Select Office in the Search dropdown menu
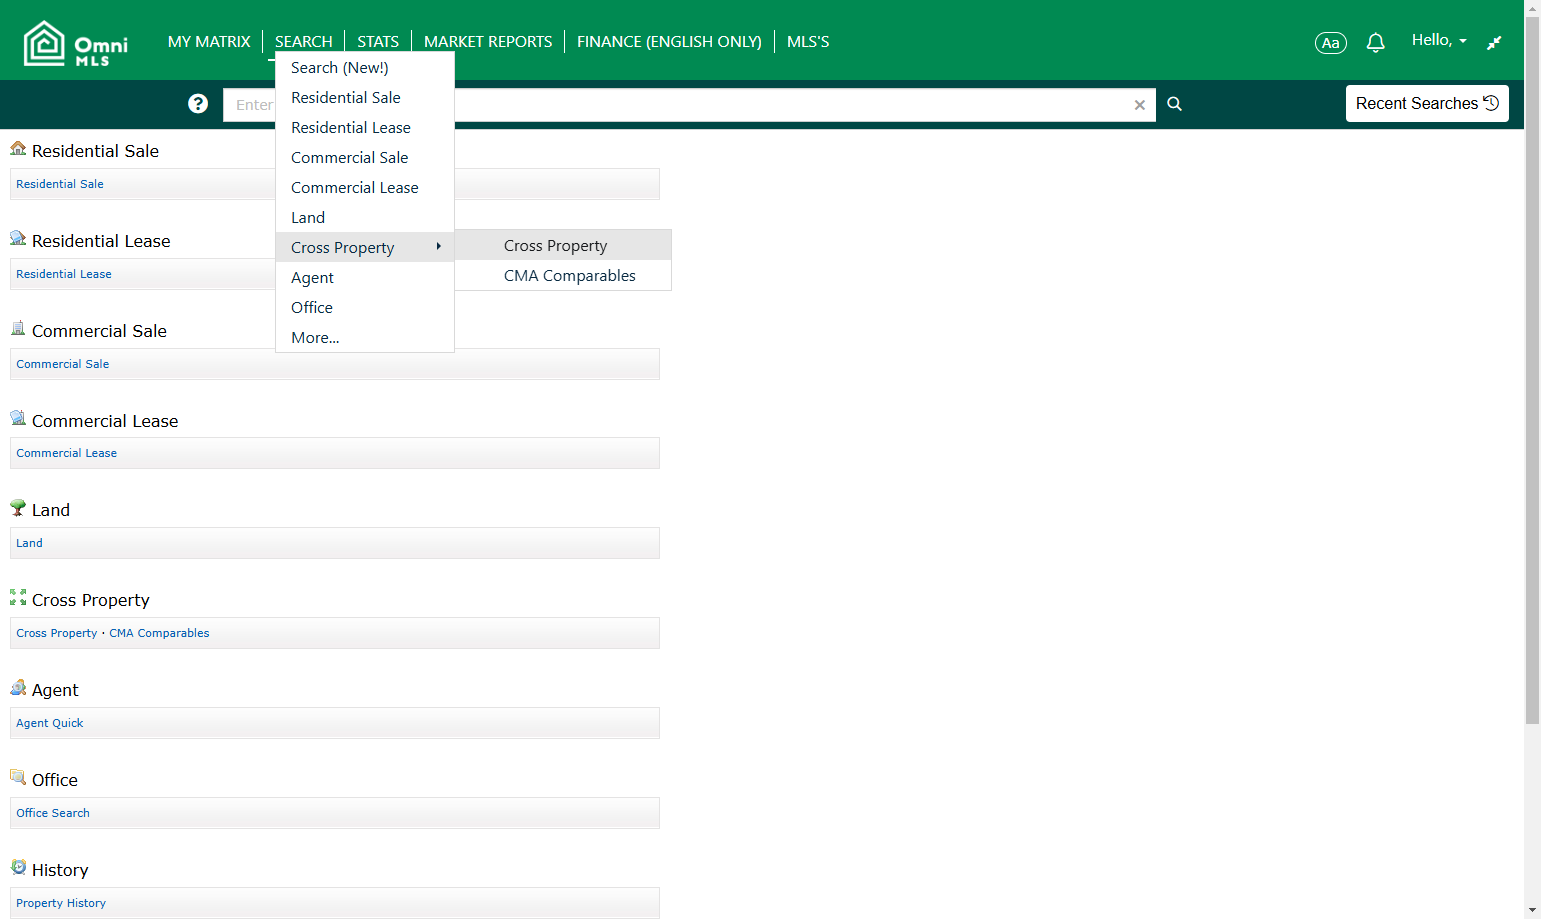The image size is (1541, 919). click(365, 308)
